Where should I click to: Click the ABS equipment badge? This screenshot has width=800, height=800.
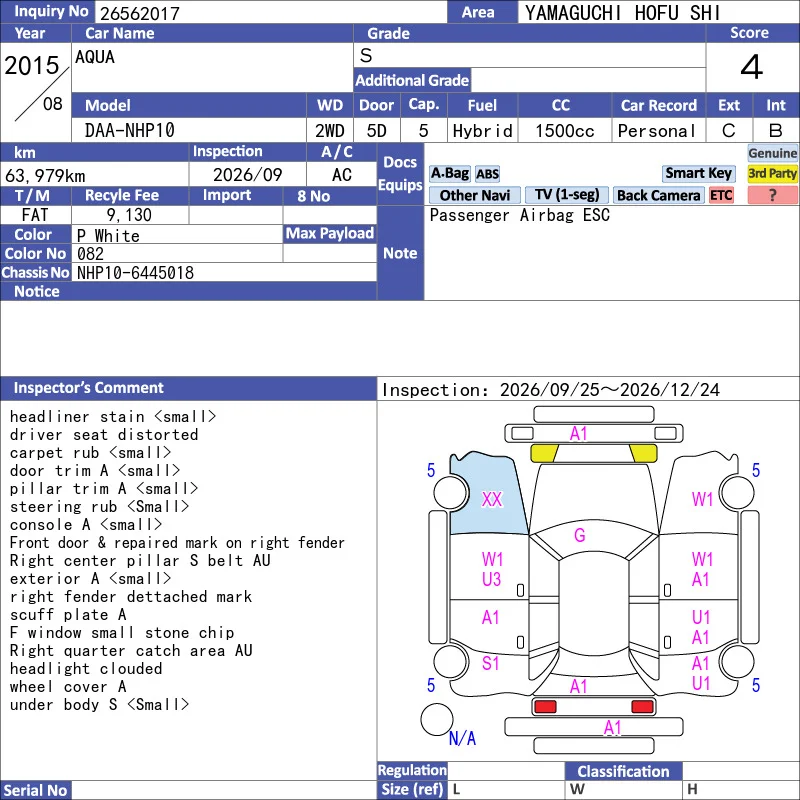(x=487, y=174)
